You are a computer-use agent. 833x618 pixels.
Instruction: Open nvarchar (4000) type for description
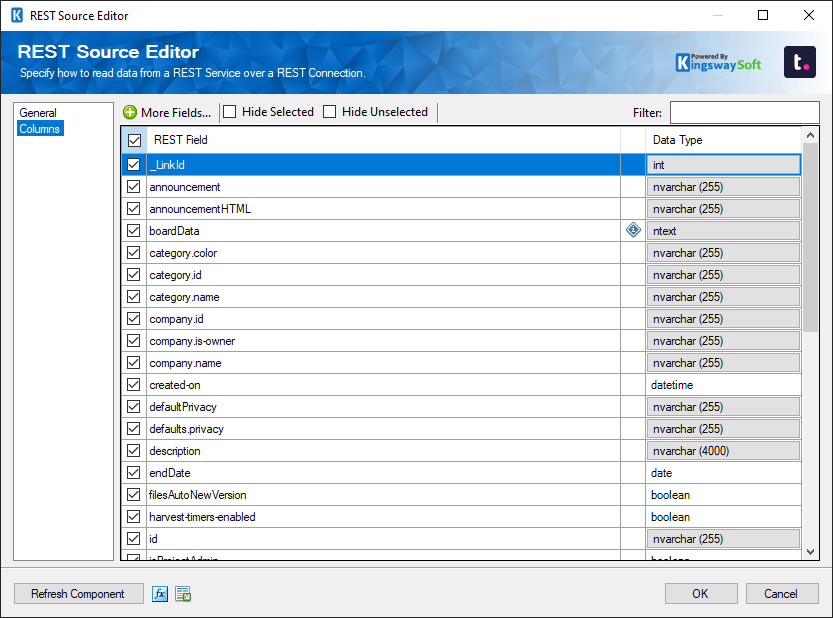click(723, 451)
